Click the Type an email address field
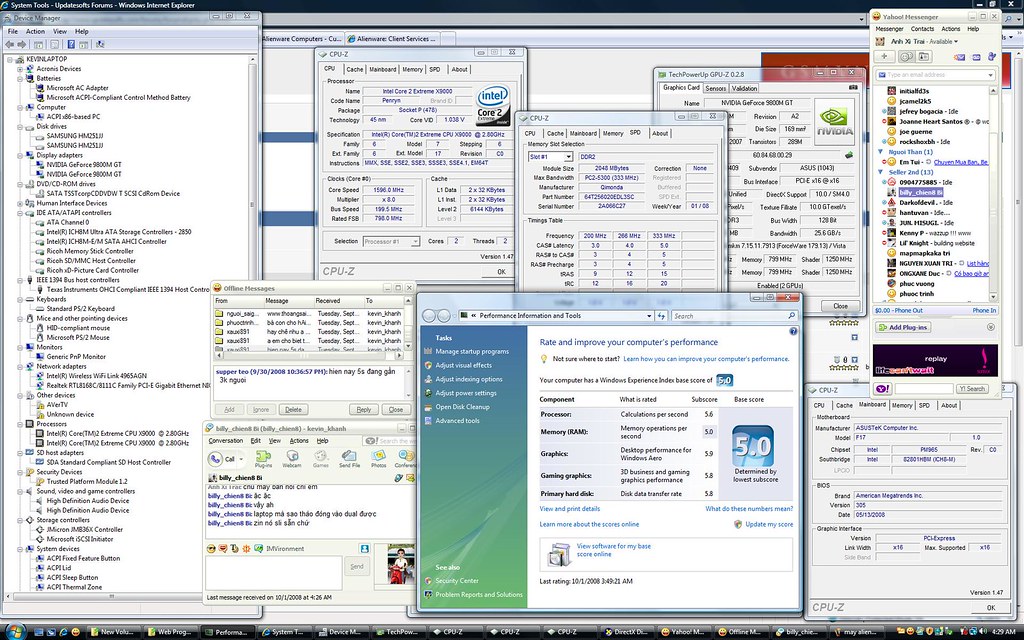This screenshot has width=1024, height=640. click(x=935, y=75)
